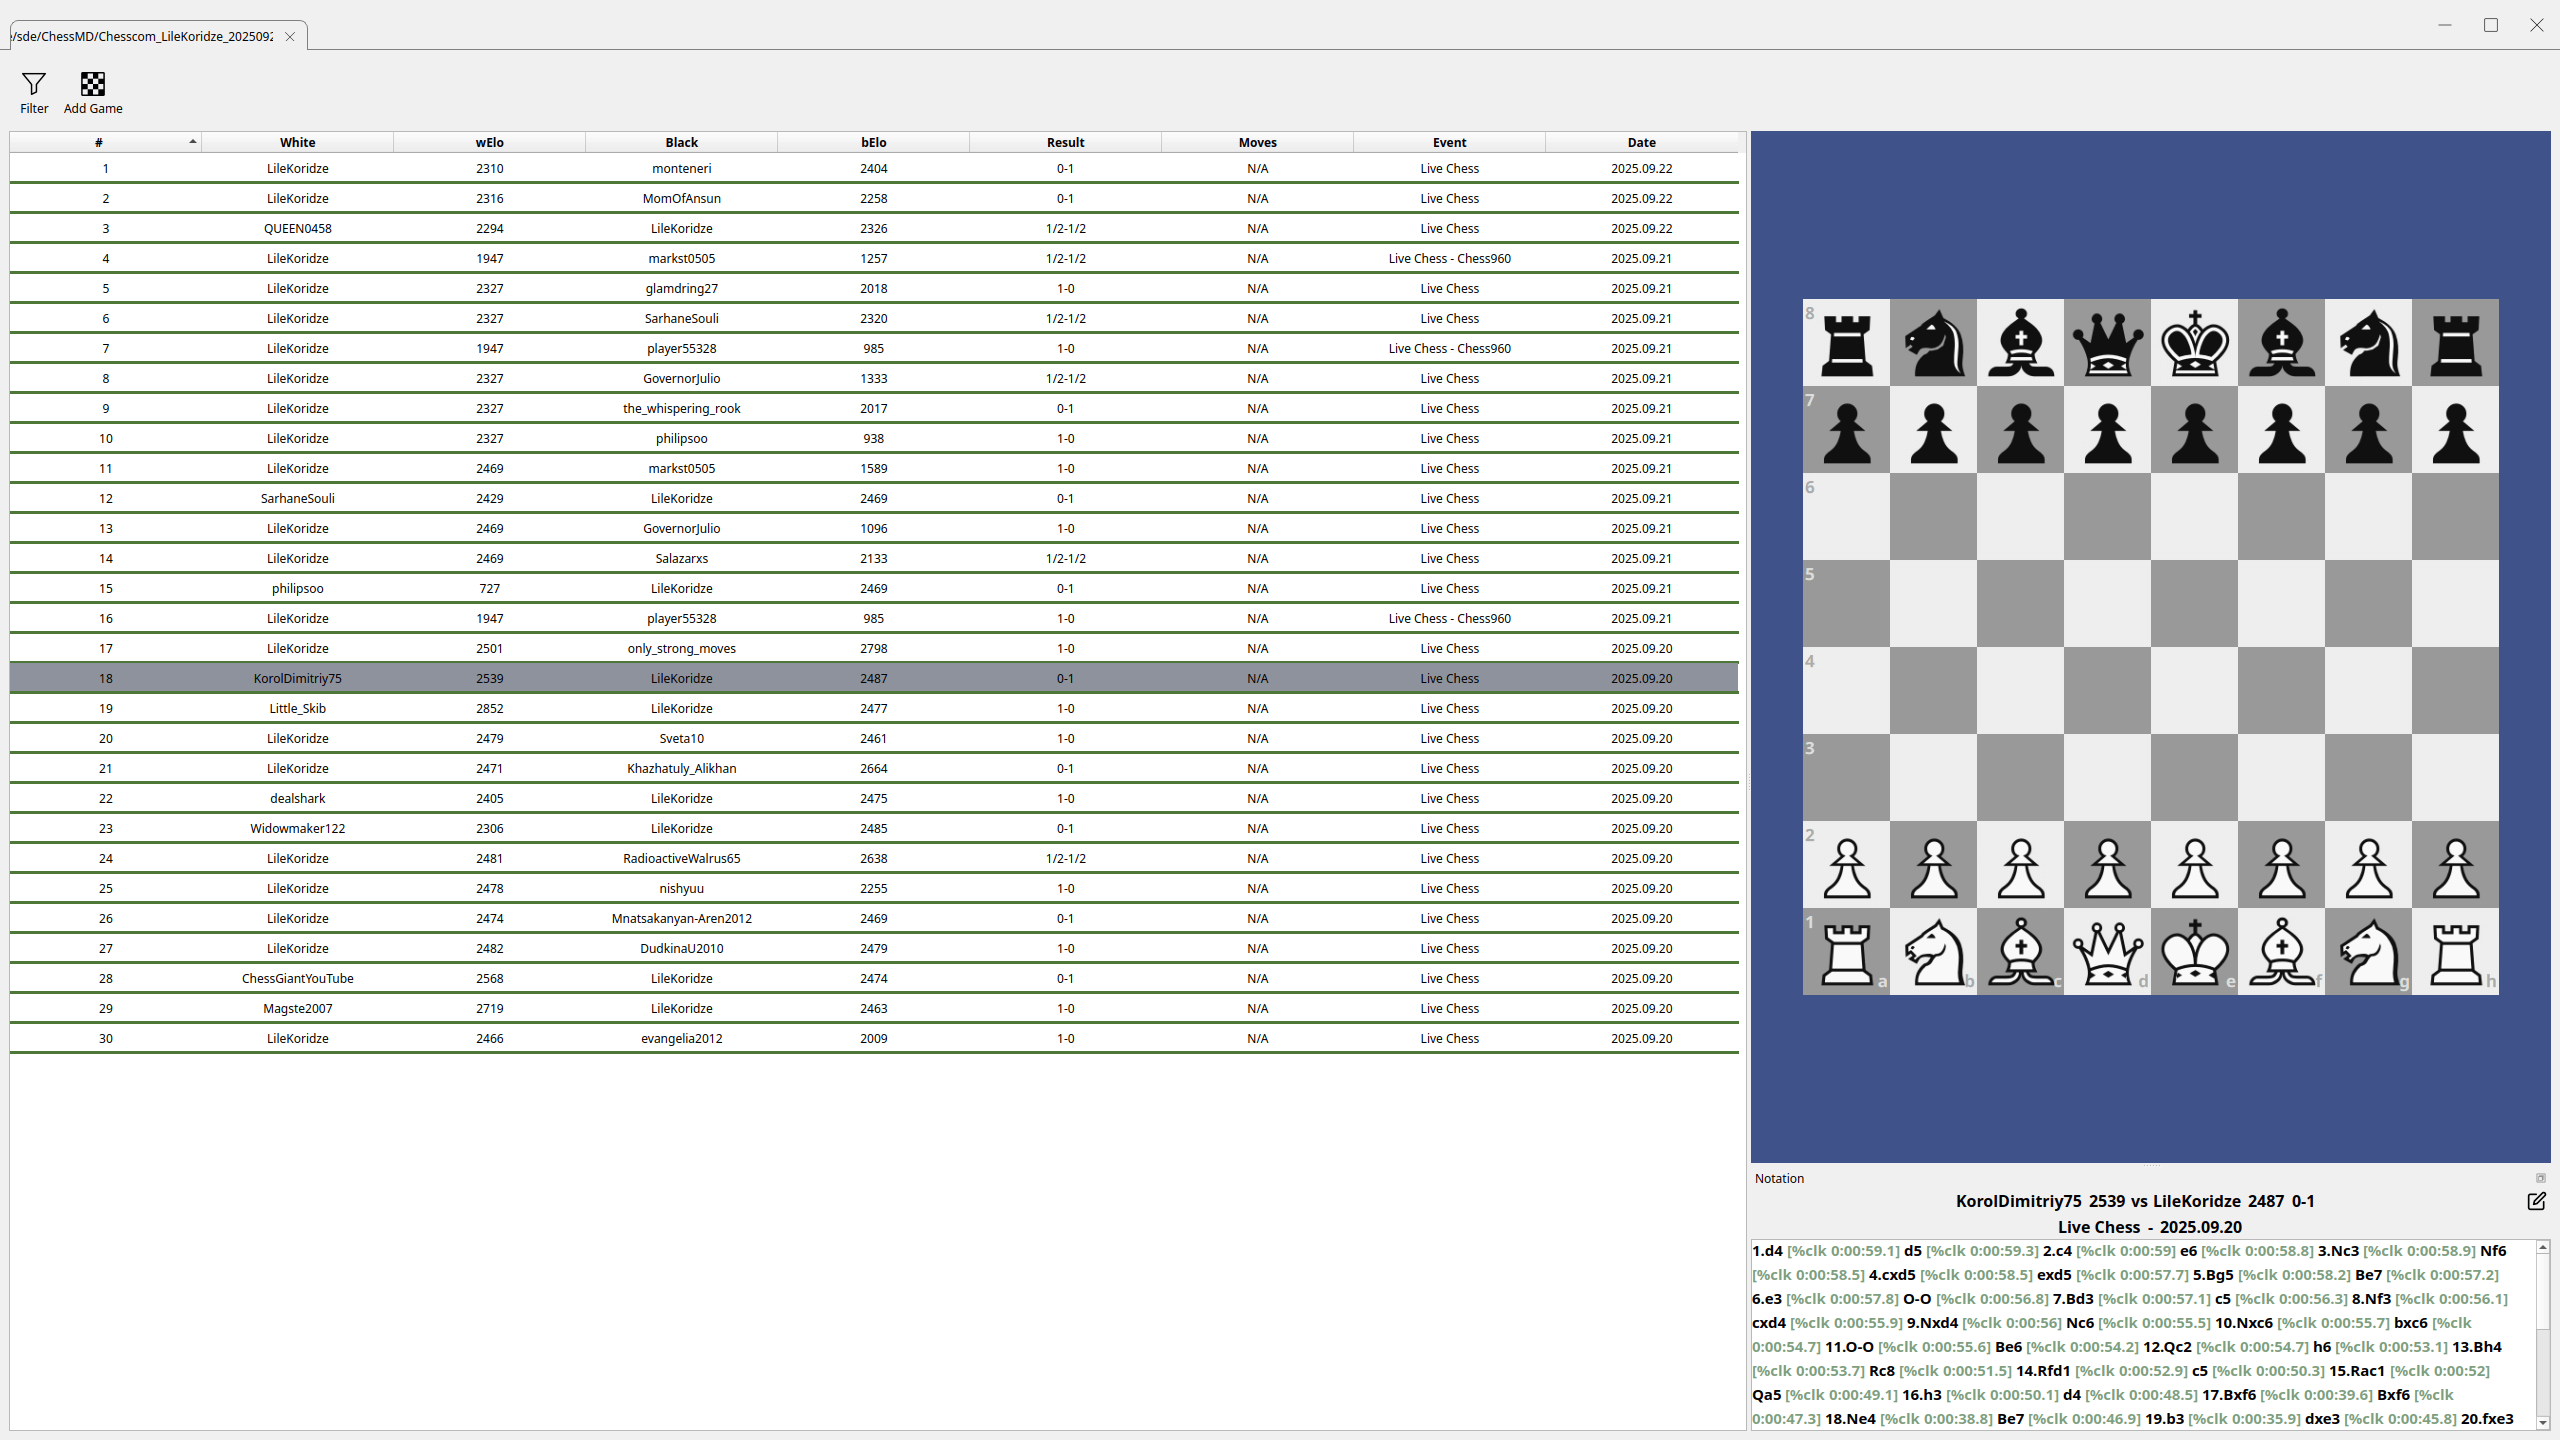This screenshot has height=1440, width=2560.
Task: Sort by Black column header
Action: pos(682,142)
